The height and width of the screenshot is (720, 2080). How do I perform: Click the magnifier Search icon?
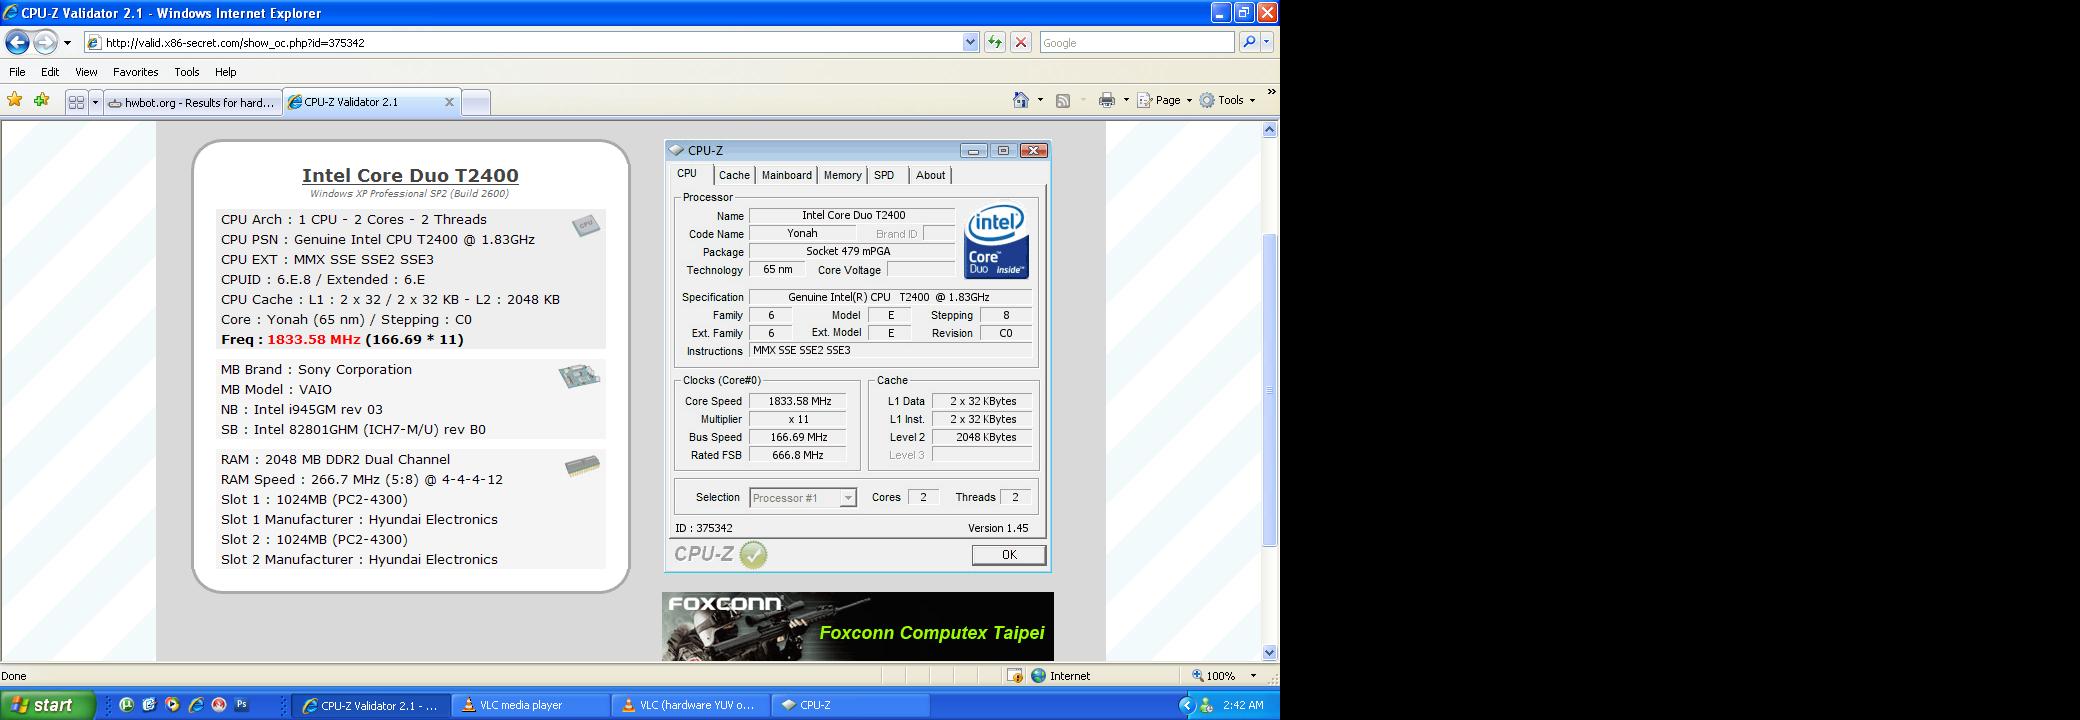click(x=1249, y=42)
